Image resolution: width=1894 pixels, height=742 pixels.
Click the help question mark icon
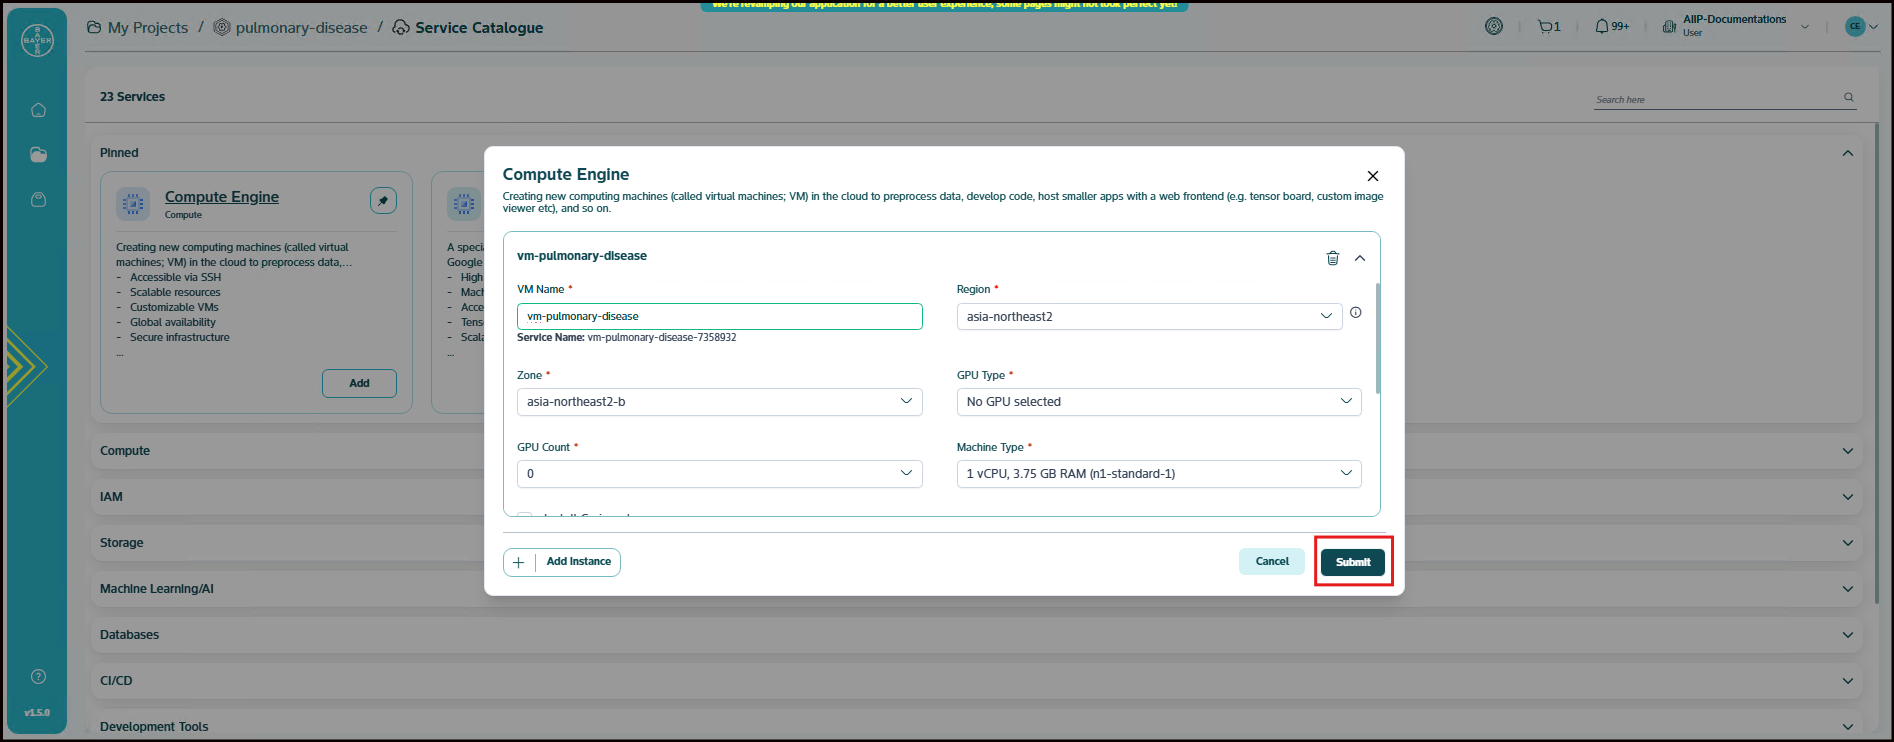(38, 676)
